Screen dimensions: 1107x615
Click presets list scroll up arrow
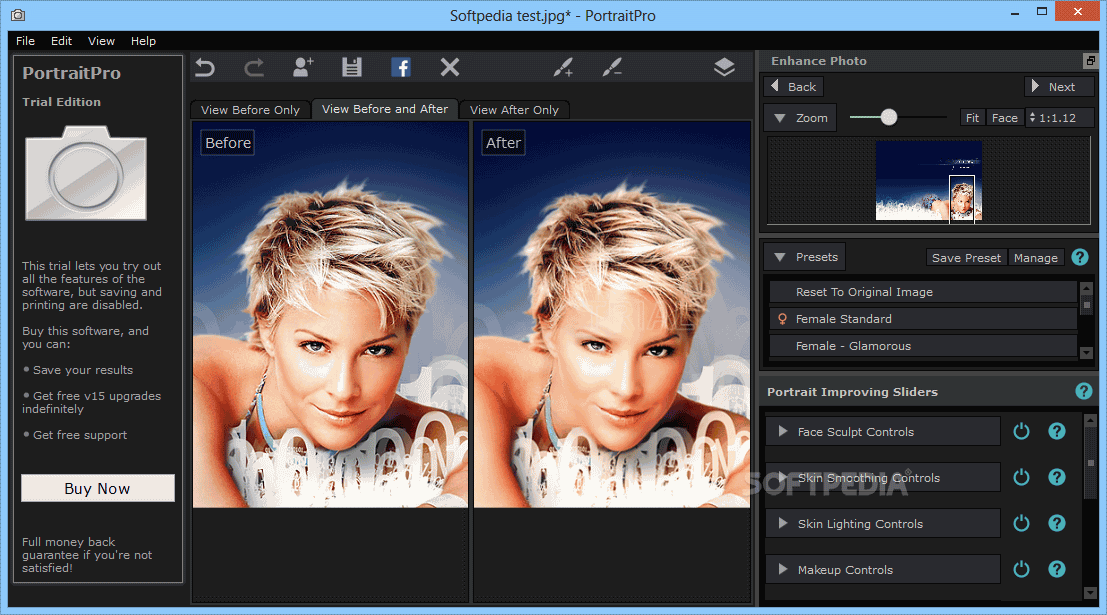pos(1087,288)
